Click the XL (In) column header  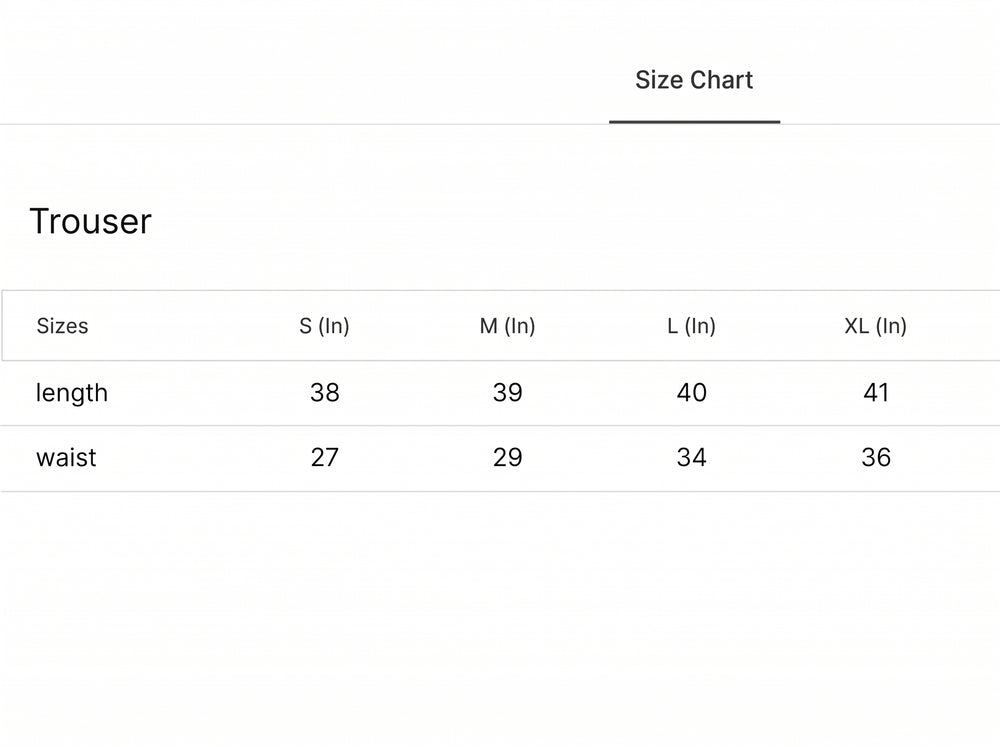[x=875, y=326]
